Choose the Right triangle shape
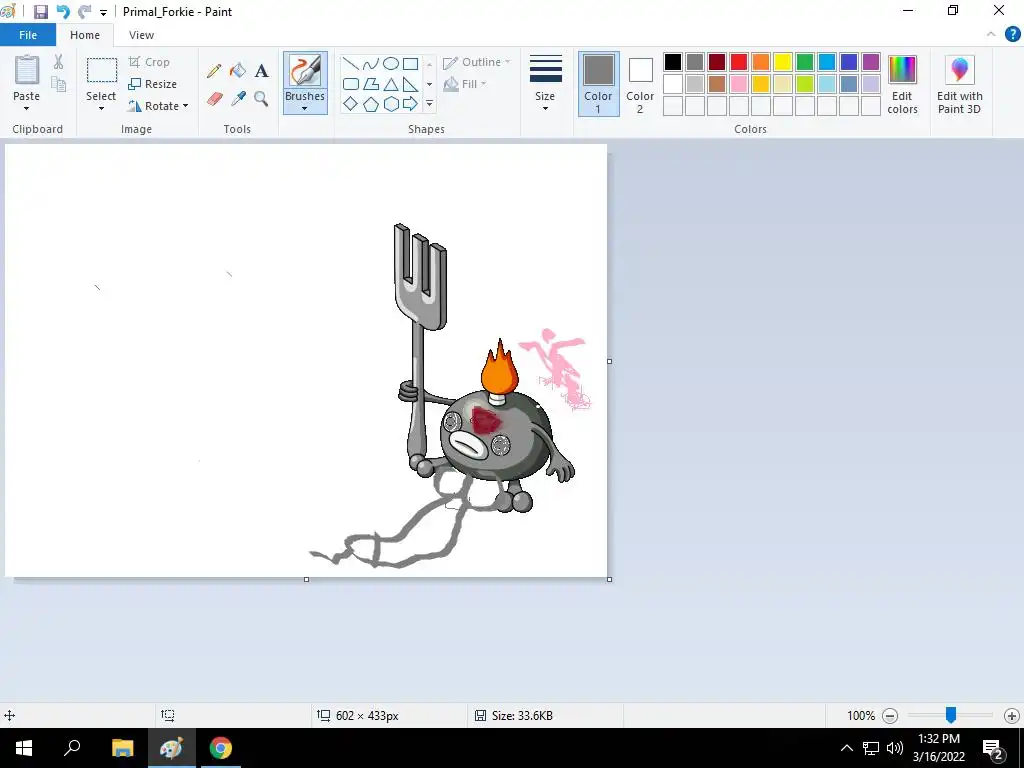The height and width of the screenshot is (768, 1024). [x=410, y=84]
